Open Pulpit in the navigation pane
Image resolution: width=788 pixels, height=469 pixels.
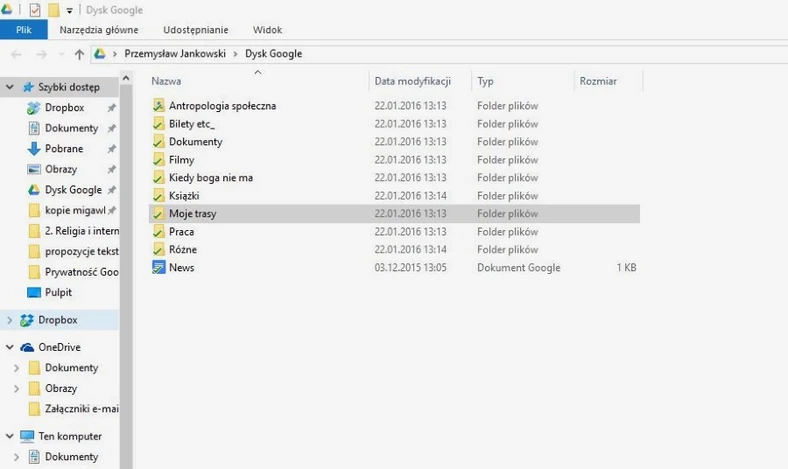[x=58, y=293]
